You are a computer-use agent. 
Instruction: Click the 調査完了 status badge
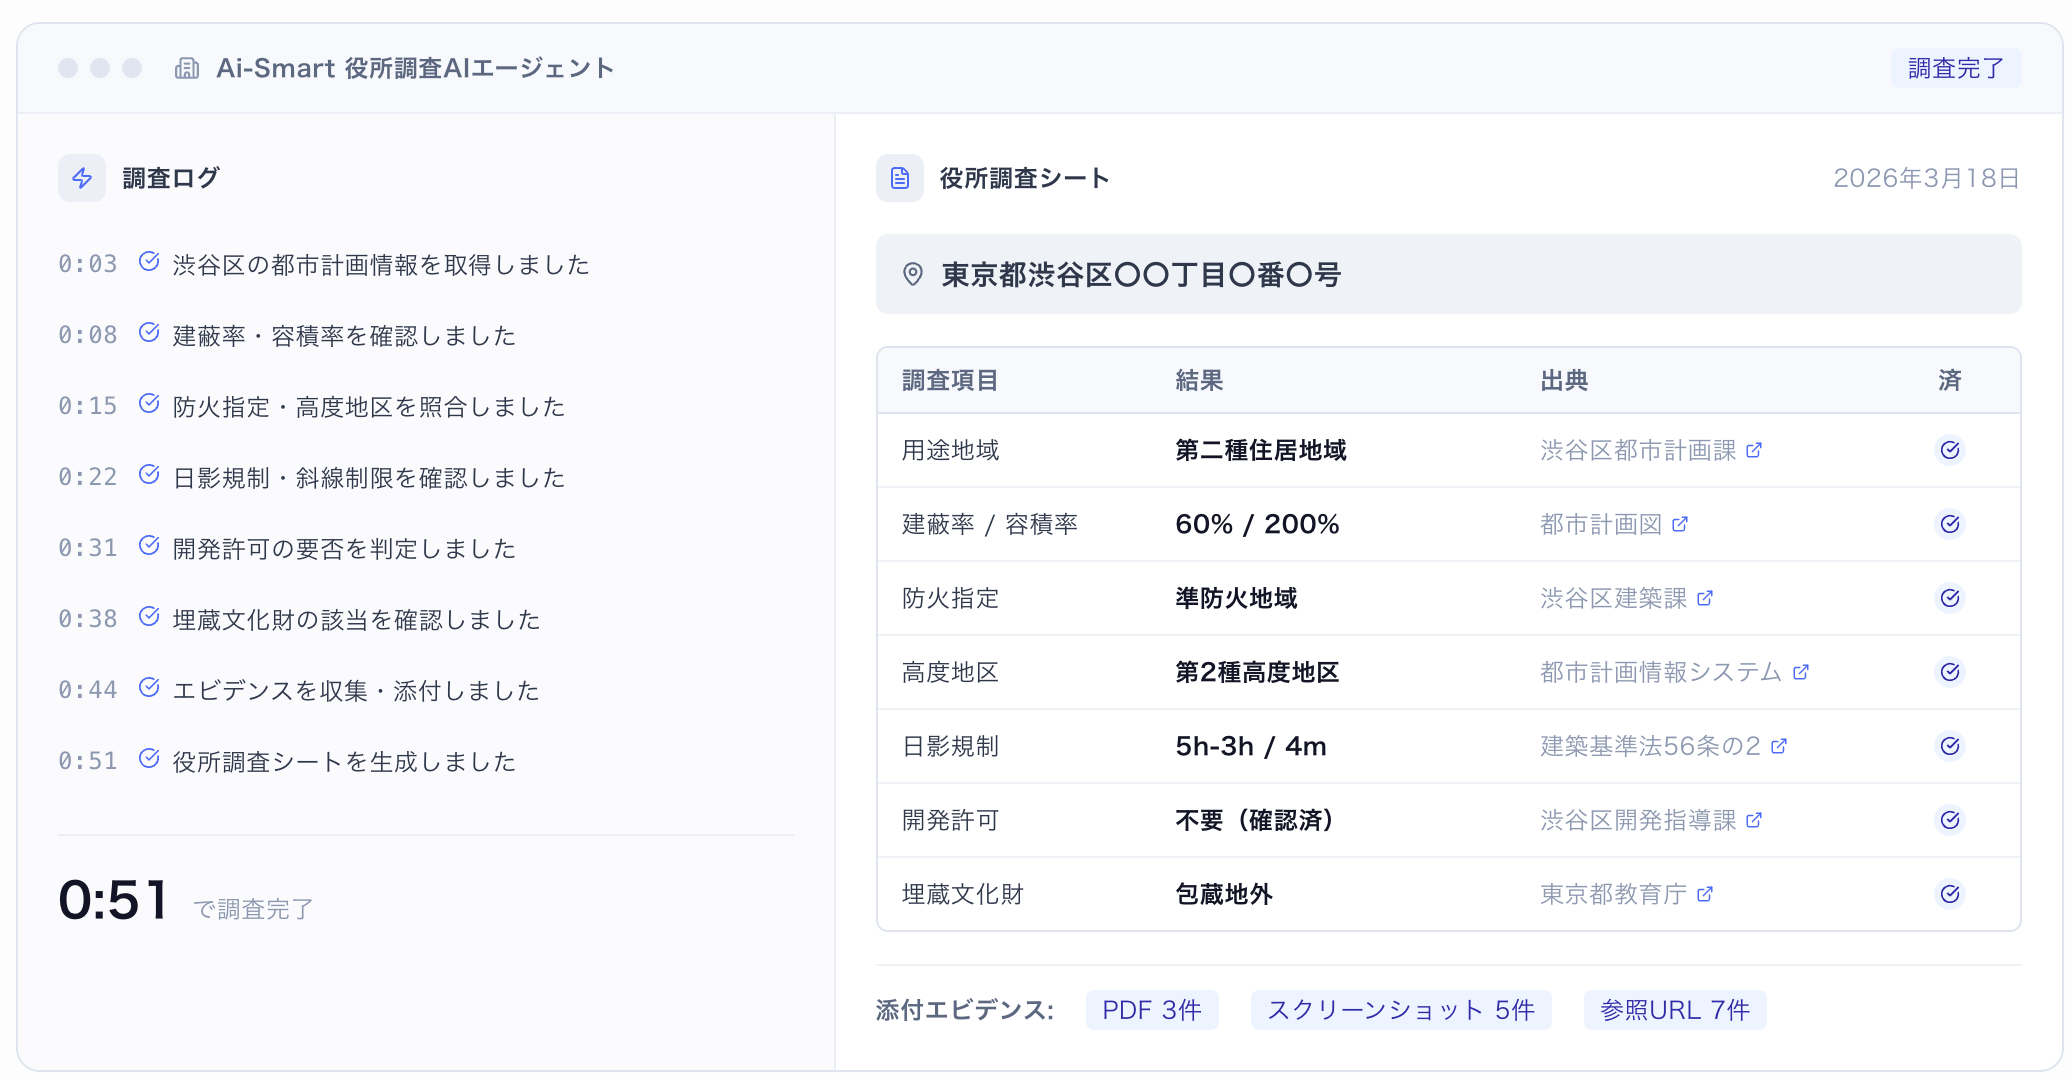click(1955, 67)
